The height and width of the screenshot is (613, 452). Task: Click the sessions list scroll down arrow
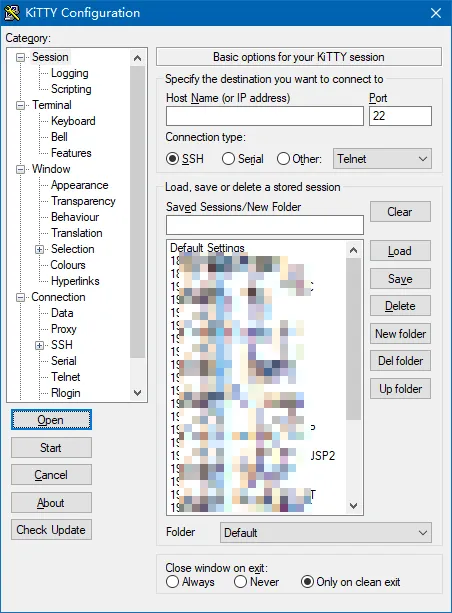(353, 505)
